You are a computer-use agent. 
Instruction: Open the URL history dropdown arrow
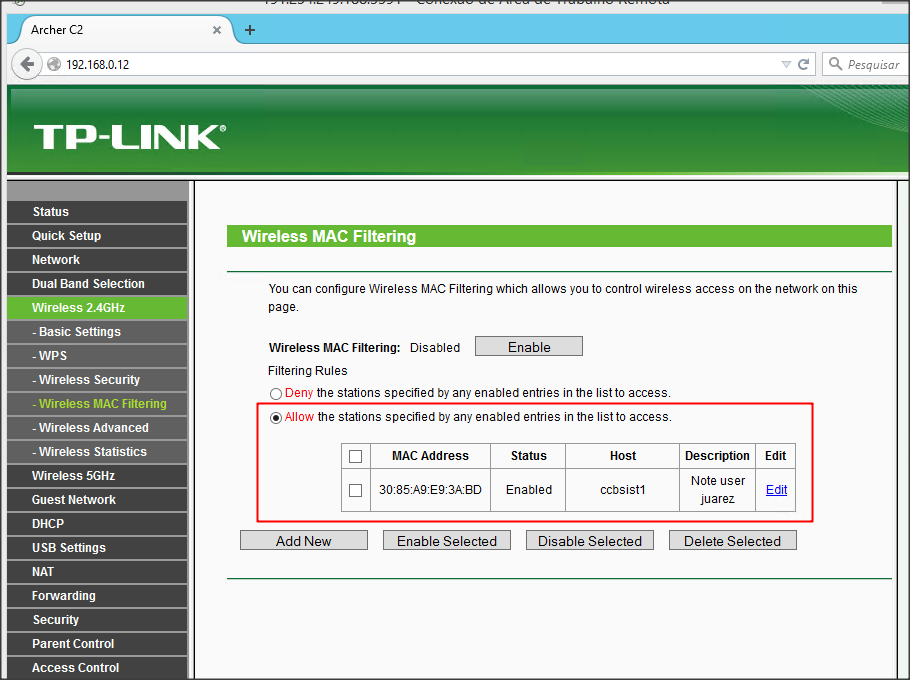pyautogui.click(x=786, y=64)
